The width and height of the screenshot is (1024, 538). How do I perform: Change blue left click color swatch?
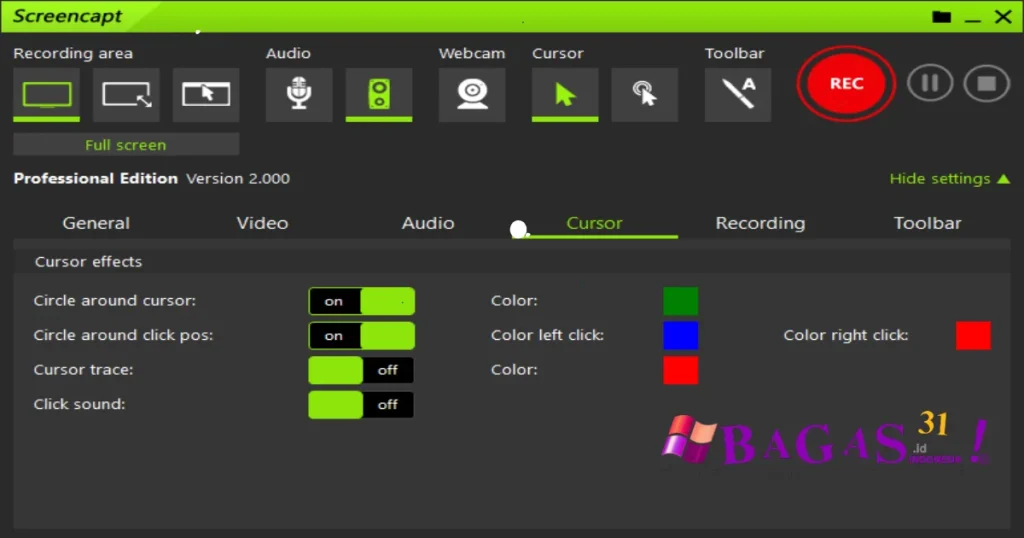pos(680,336)
